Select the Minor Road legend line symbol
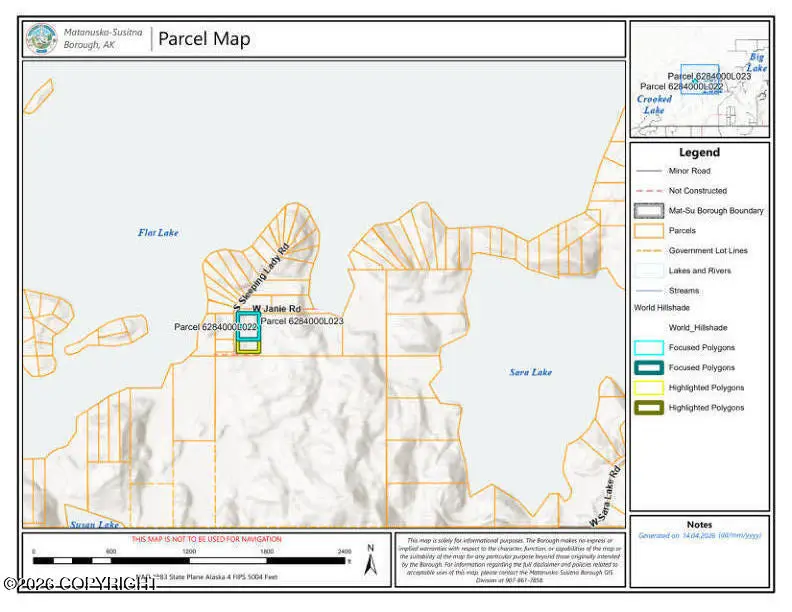This screenshot has height=612, width=792. (x=648, y=171)
